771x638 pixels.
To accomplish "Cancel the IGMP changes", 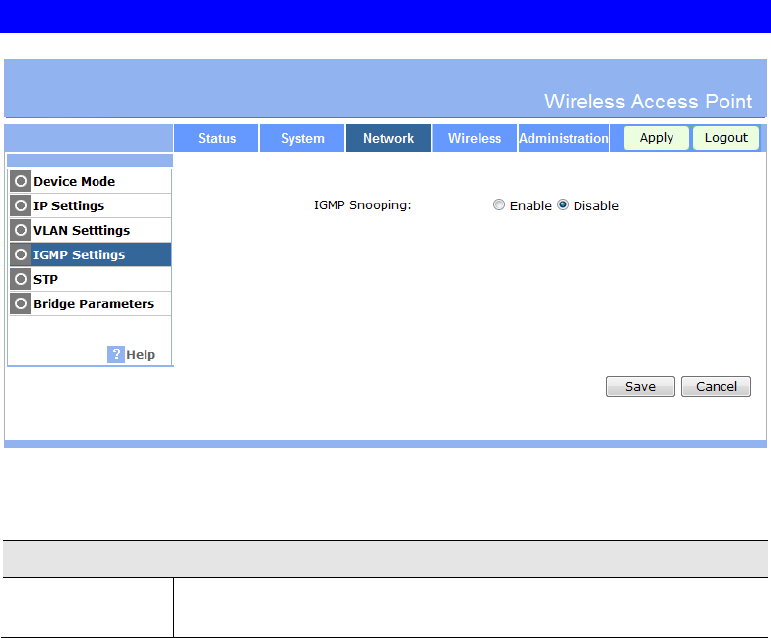I will (716, 386).
